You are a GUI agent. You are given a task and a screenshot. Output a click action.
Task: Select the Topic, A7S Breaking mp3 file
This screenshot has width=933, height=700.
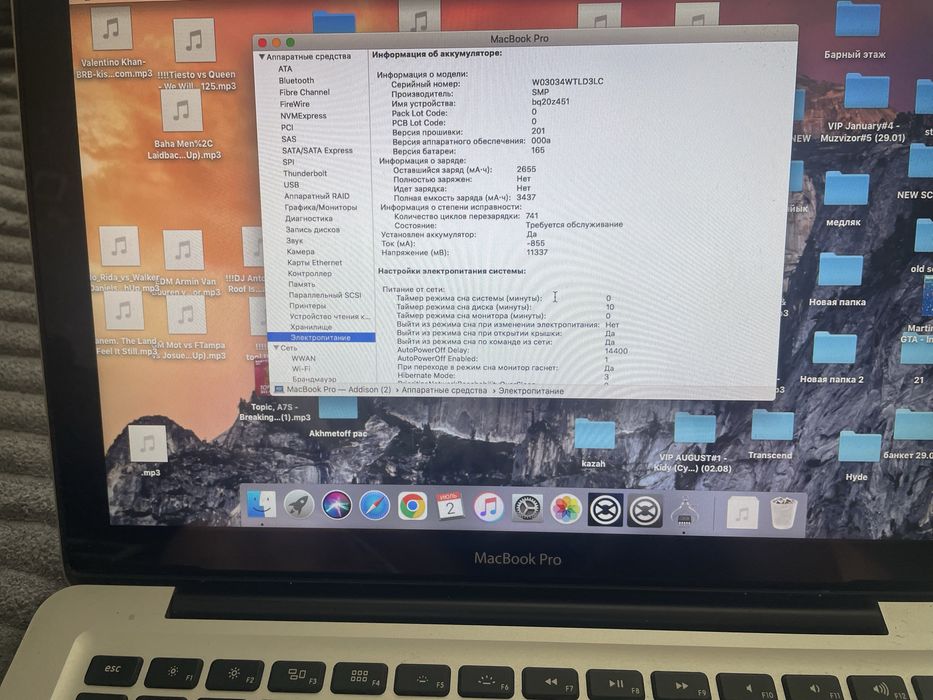point(274,387)
